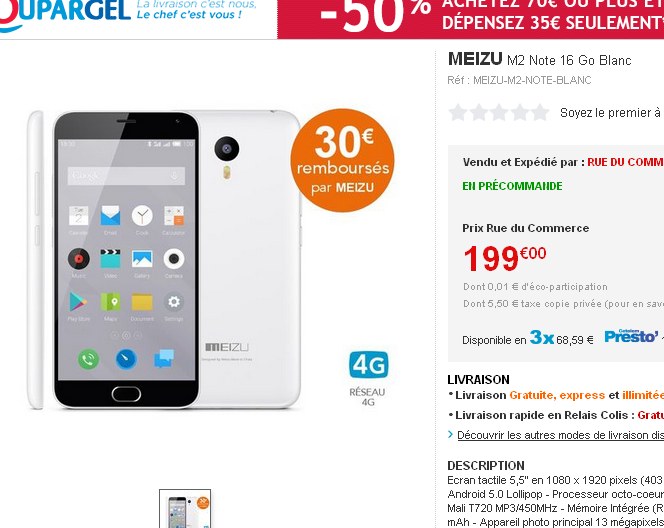Click the first rating star

click(457, 113)
